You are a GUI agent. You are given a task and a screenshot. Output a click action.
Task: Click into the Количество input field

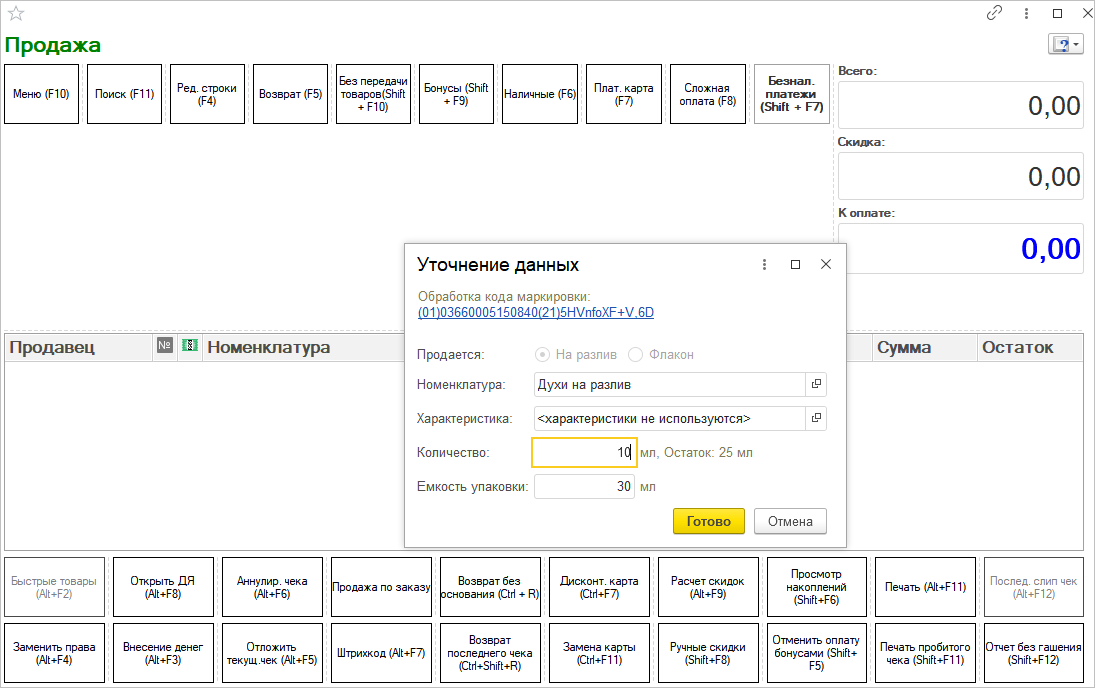pyautogui.click(x=583, y=453)
